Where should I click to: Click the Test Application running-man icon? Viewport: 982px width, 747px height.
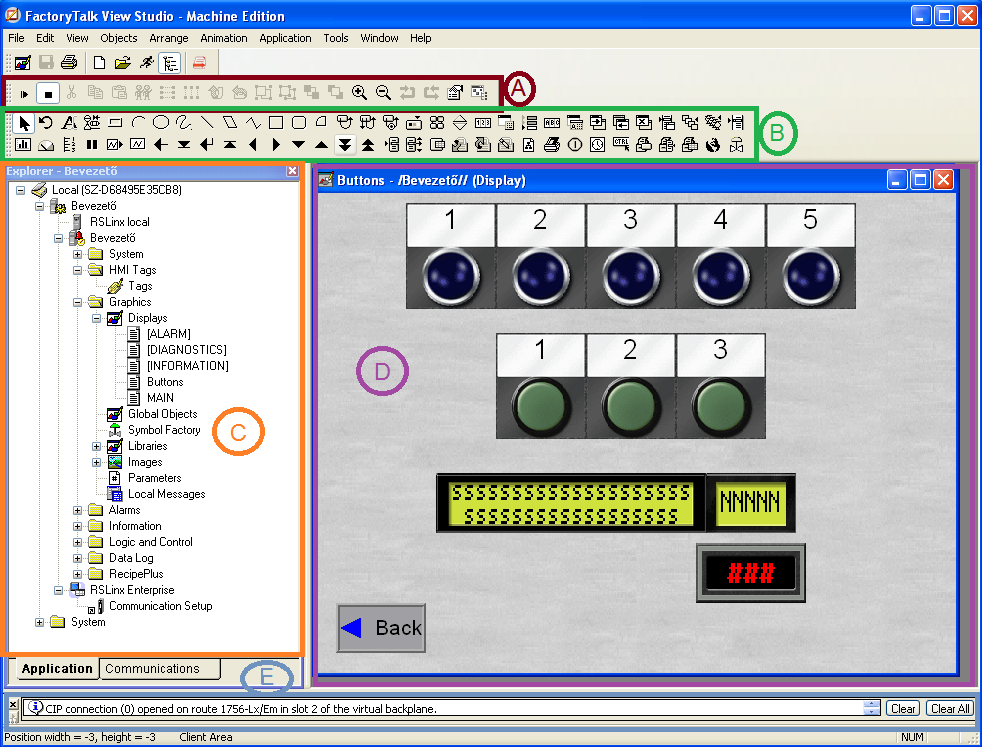pos(147,63)
